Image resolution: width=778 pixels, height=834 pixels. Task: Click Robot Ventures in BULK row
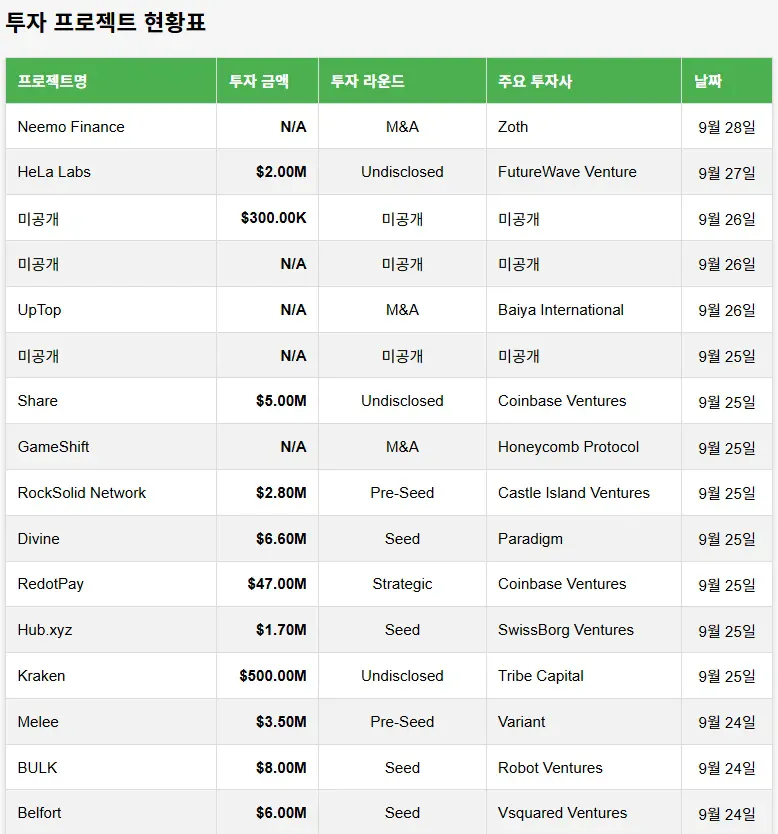click(550, 768)
